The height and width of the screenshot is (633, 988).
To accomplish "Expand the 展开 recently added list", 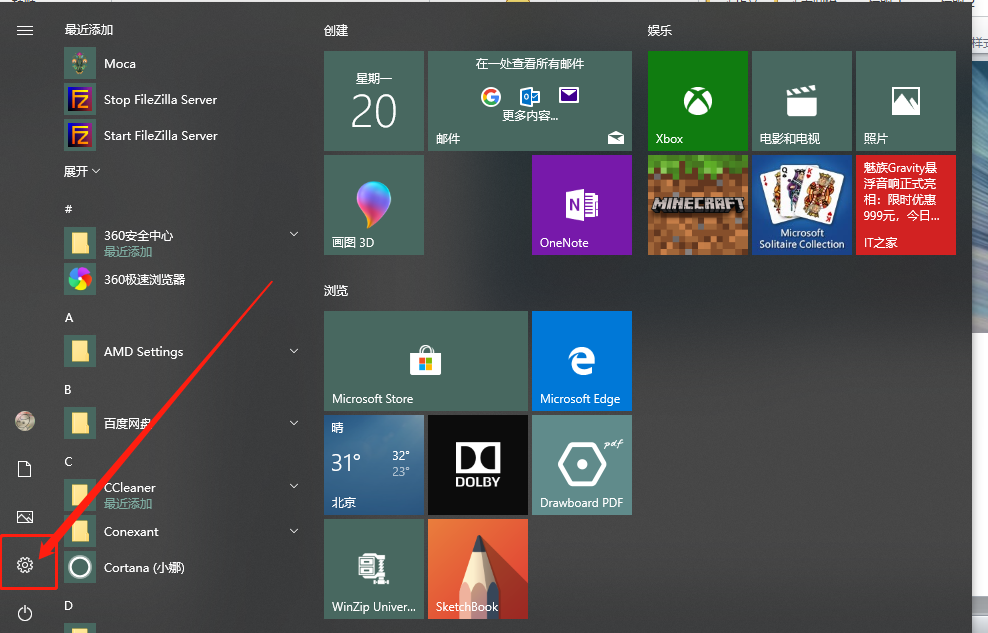I will pyautogui.click(x=82, y=171).
